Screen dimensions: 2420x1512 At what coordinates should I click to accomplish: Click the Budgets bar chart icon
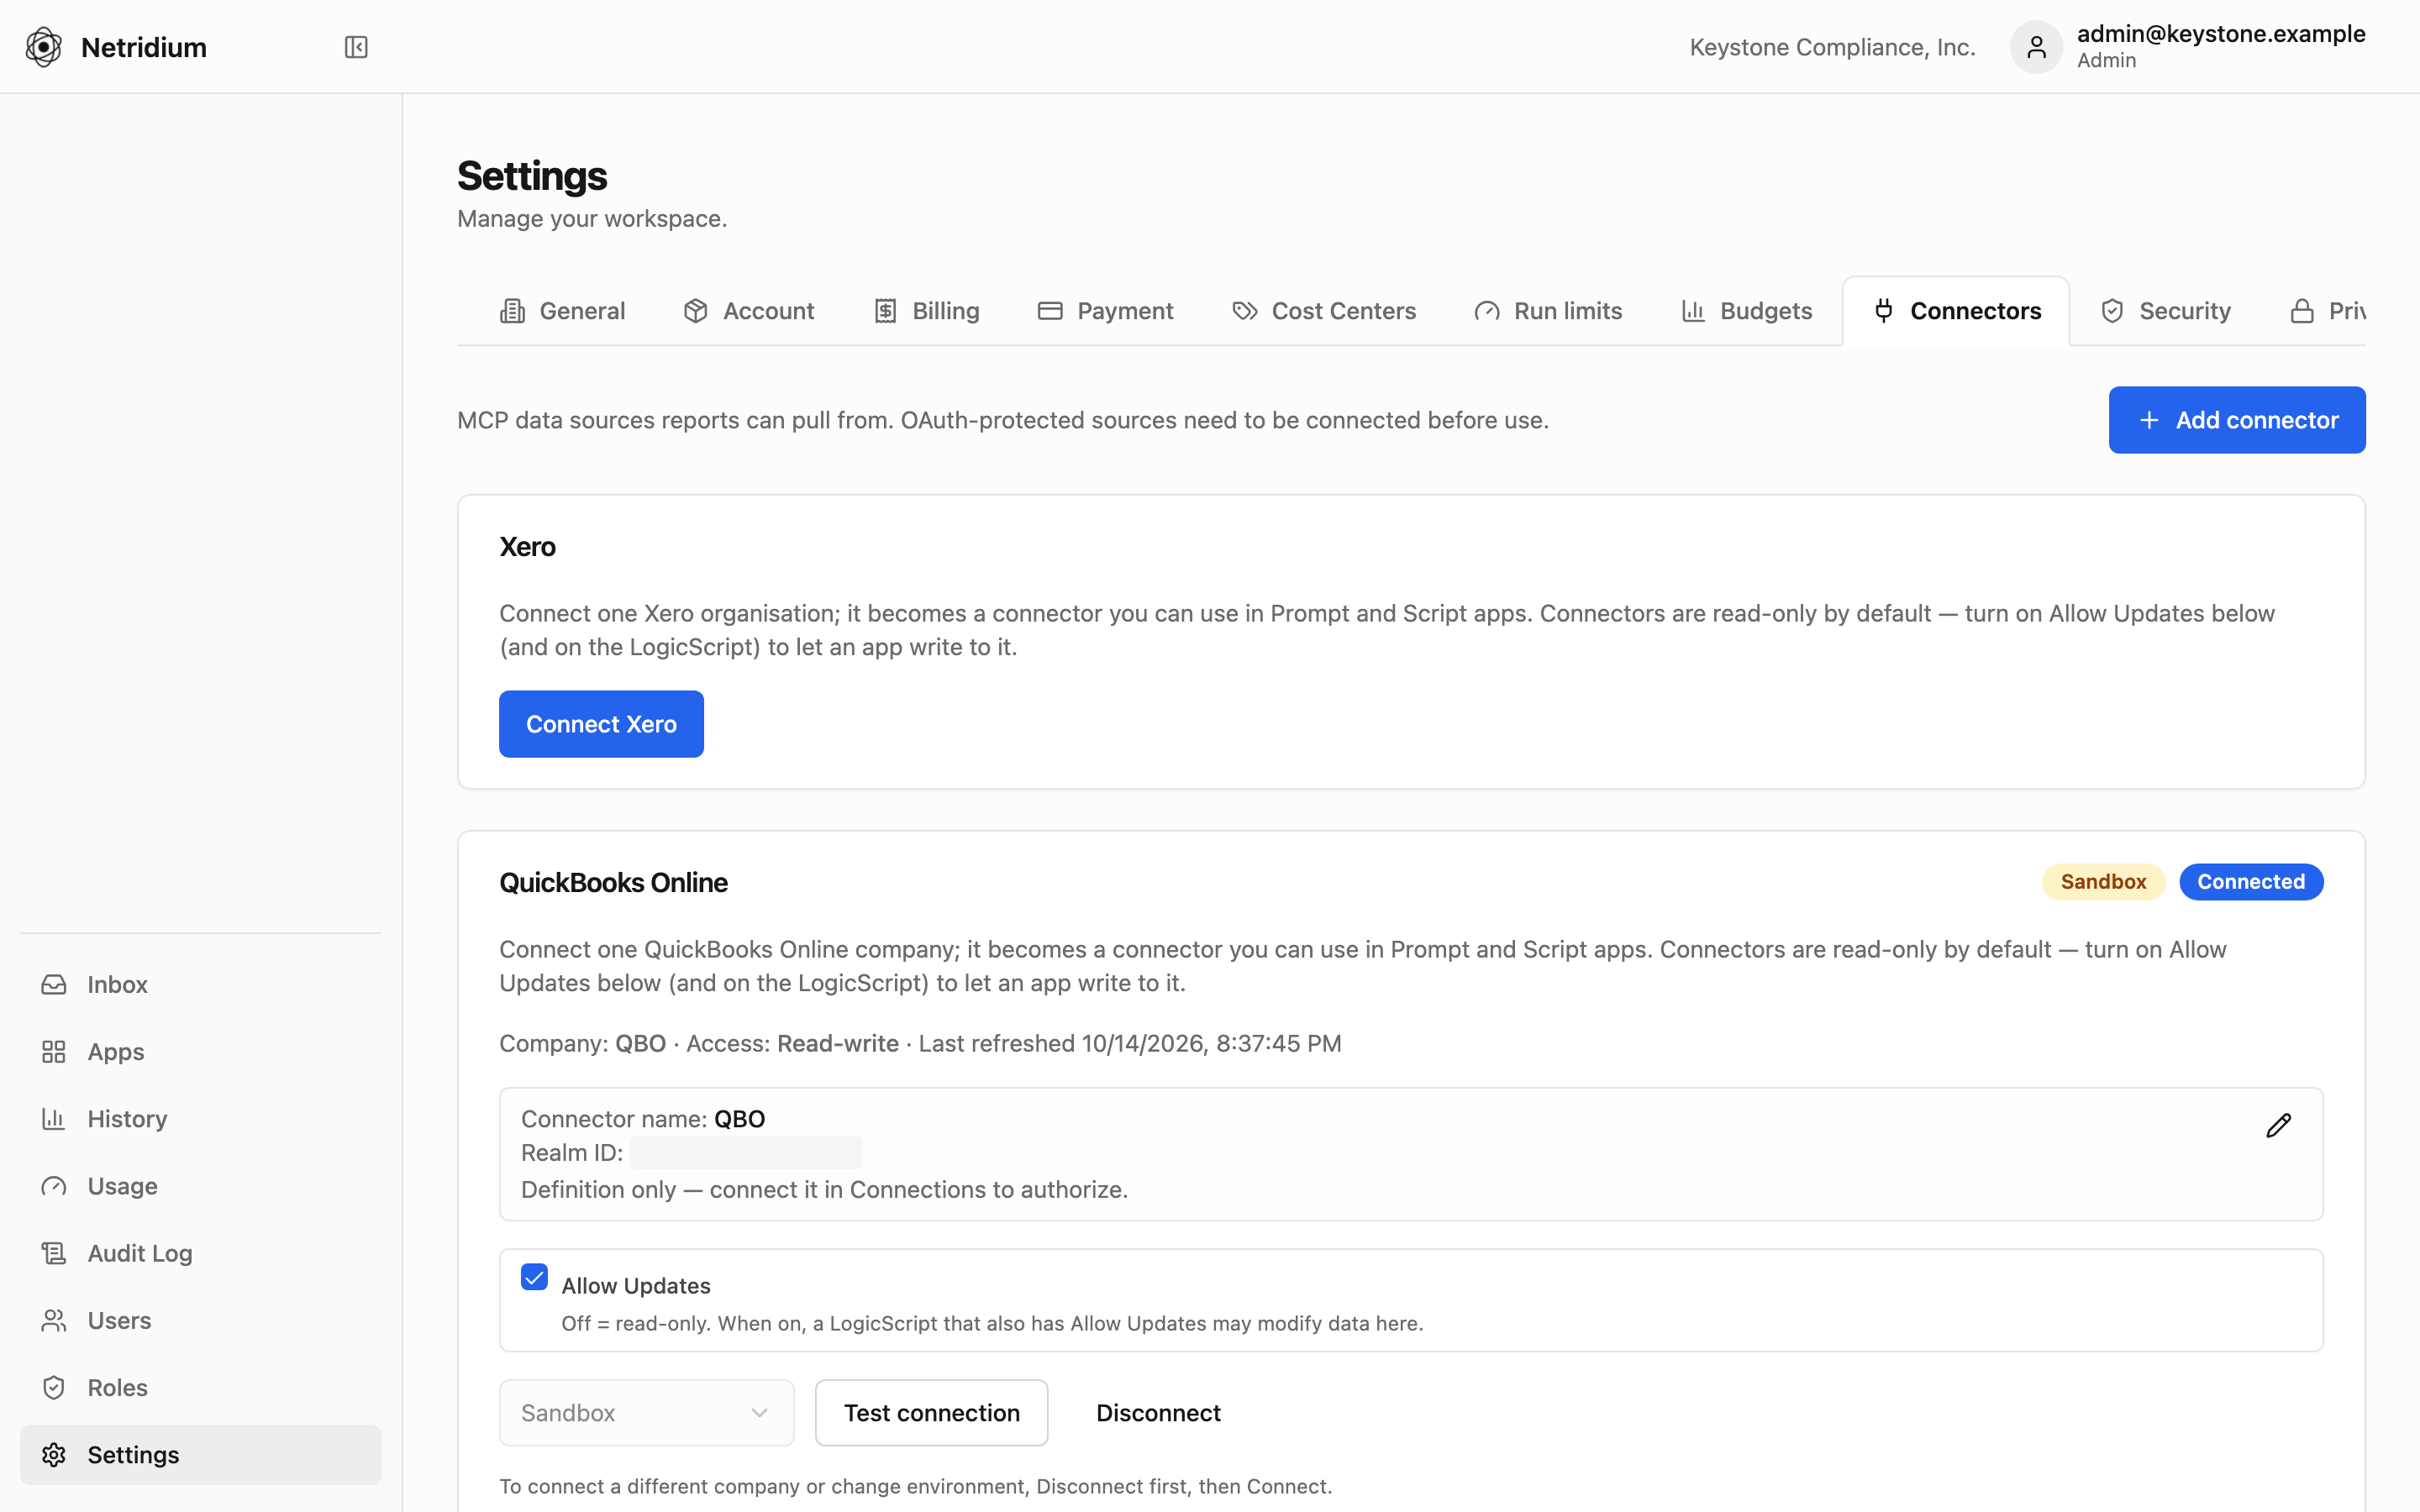pyautogui.click(x=1693, y=311)
